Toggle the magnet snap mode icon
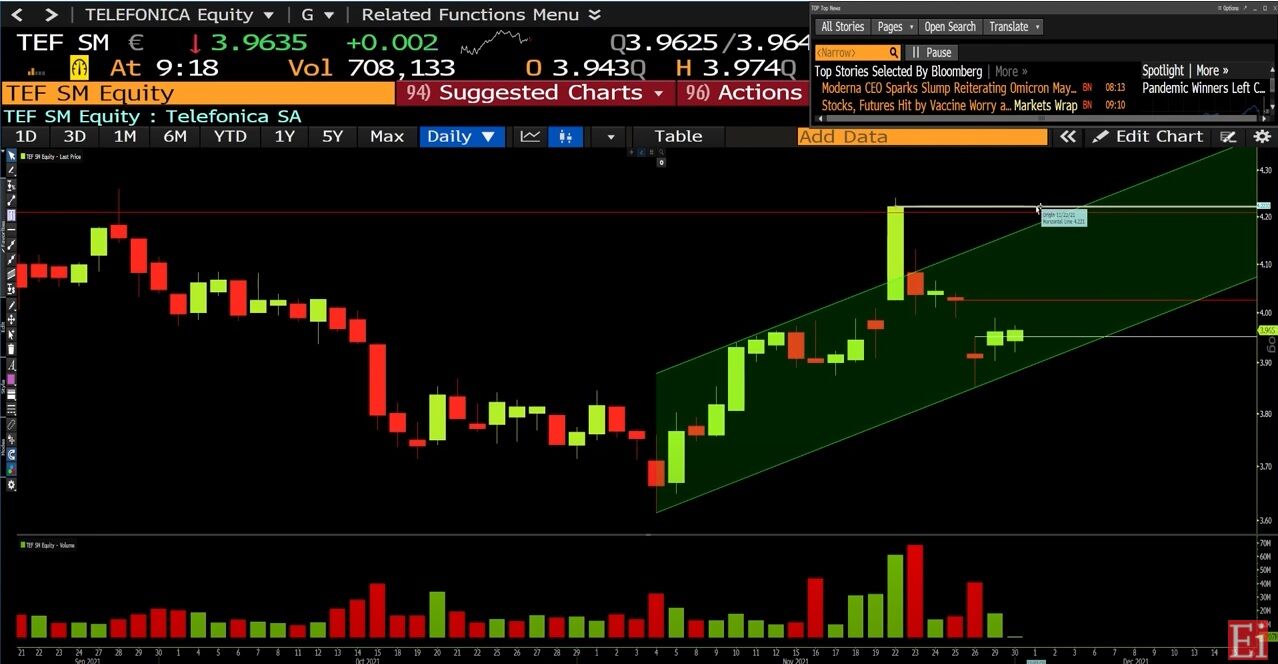 (12, 454)
